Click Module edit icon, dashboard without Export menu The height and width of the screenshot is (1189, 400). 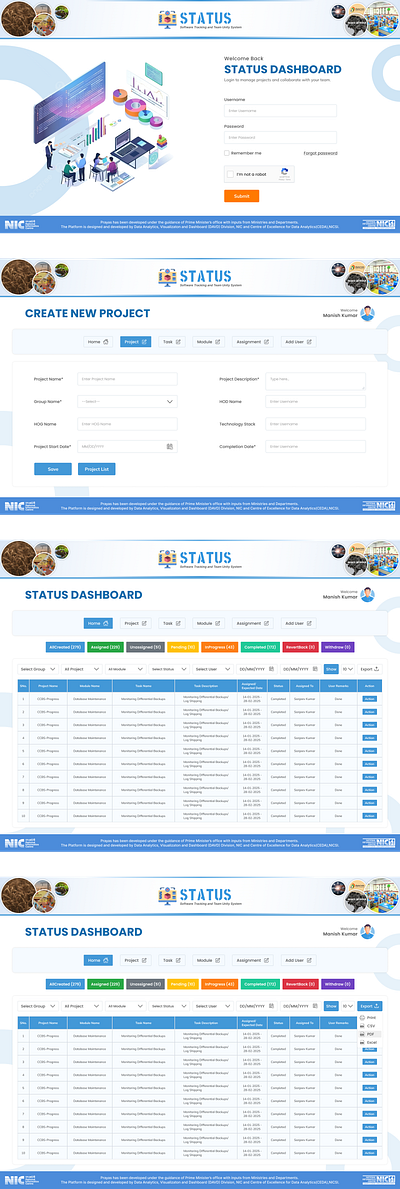[219, 623]
